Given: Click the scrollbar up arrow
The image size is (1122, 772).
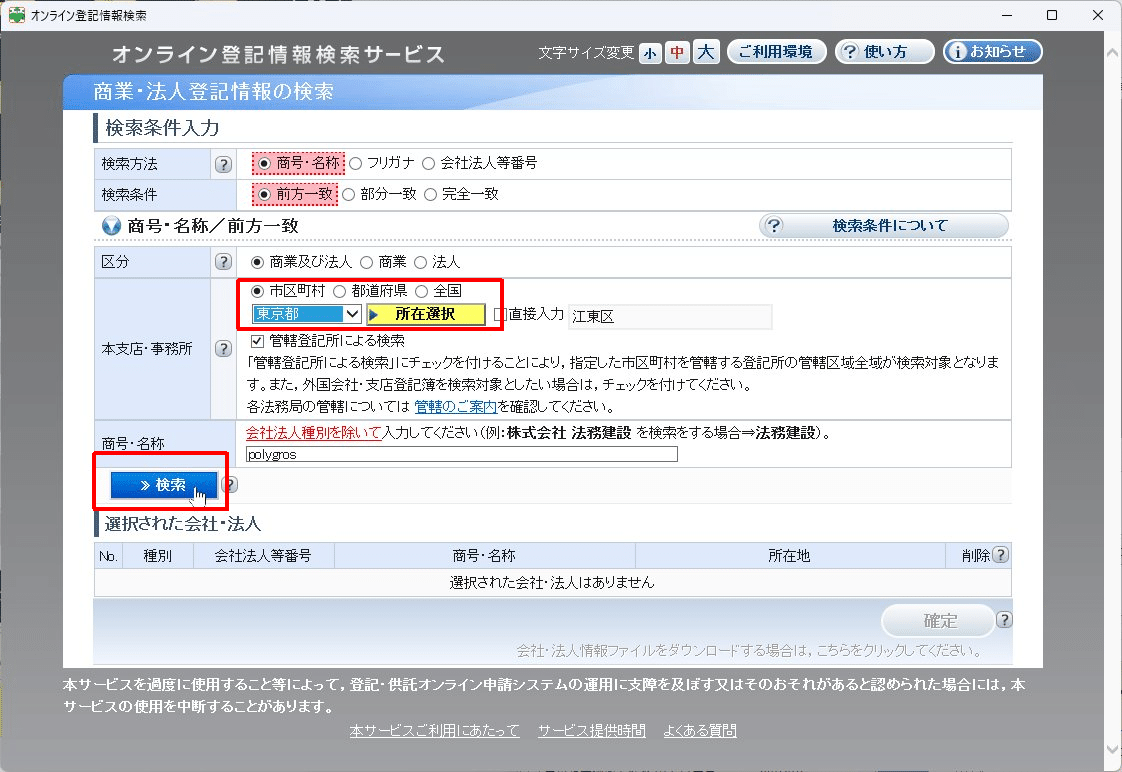Looking at the screenshot, I should (1113, 53).
